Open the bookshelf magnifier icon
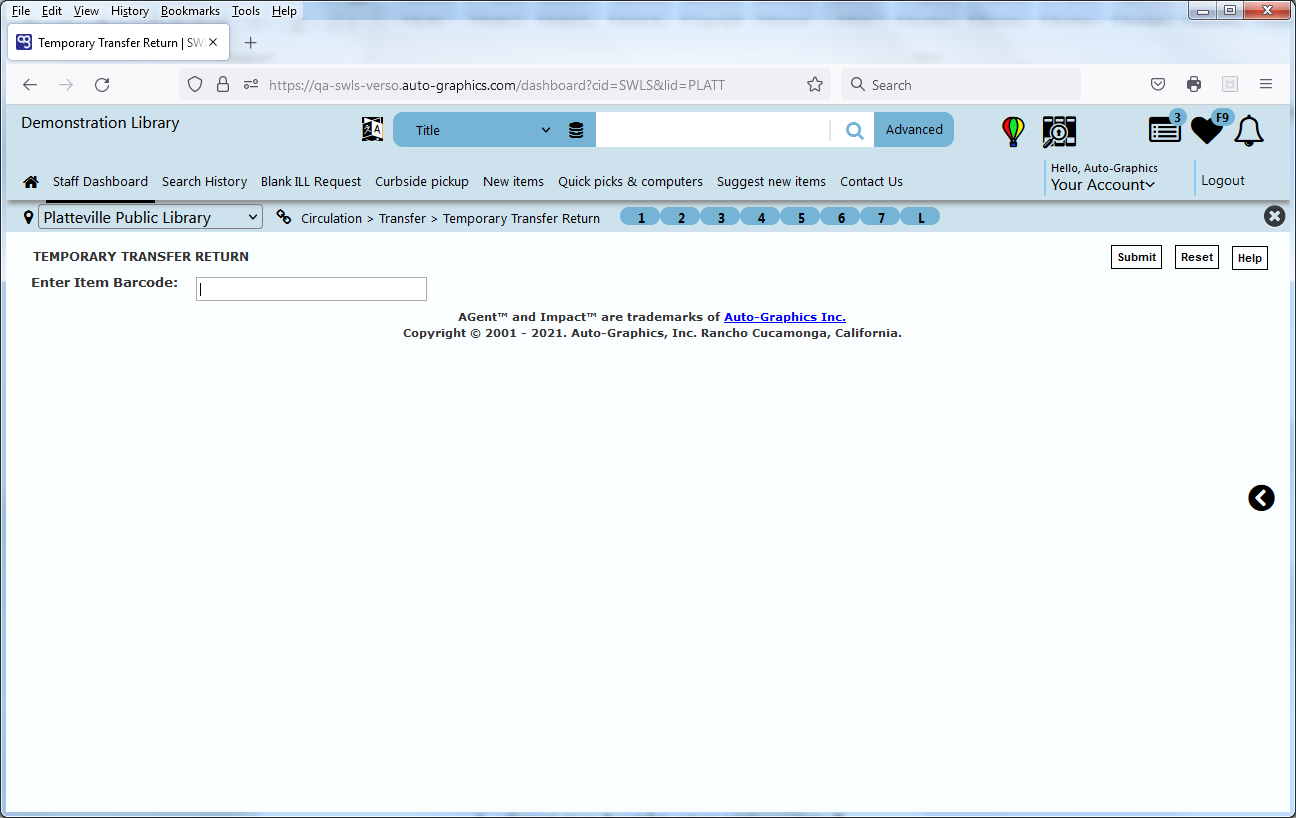Screen dimensions: 1296x818 coord(1059,131)
